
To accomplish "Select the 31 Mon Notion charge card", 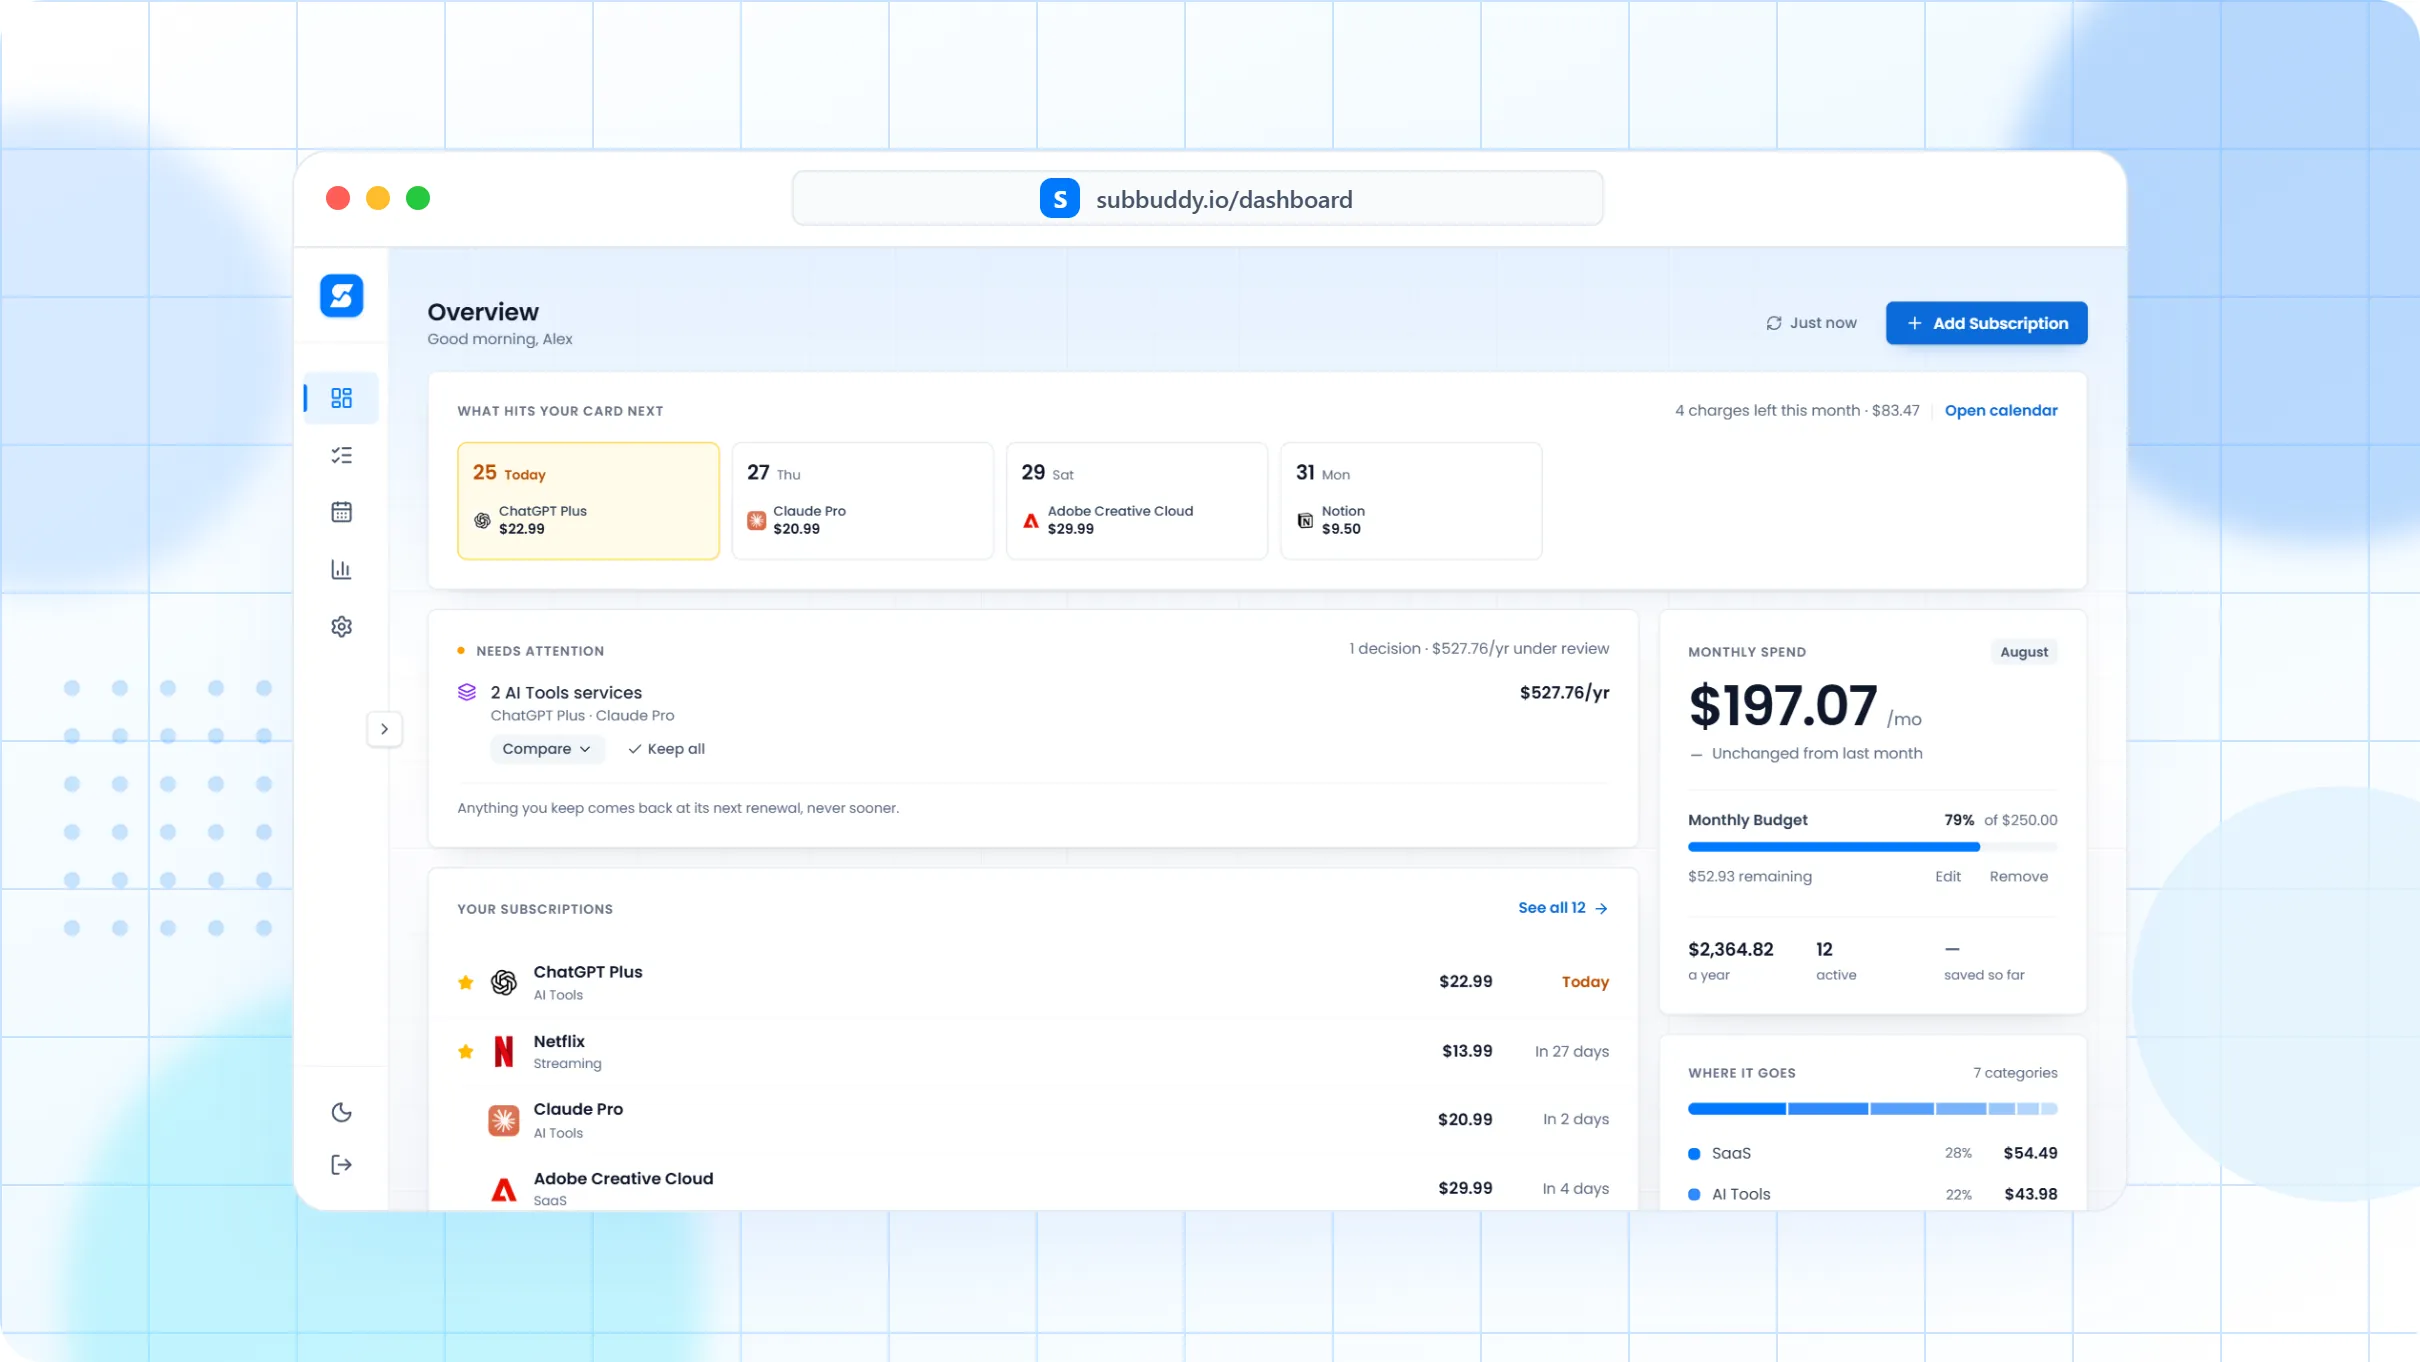I will (1411, 501).
